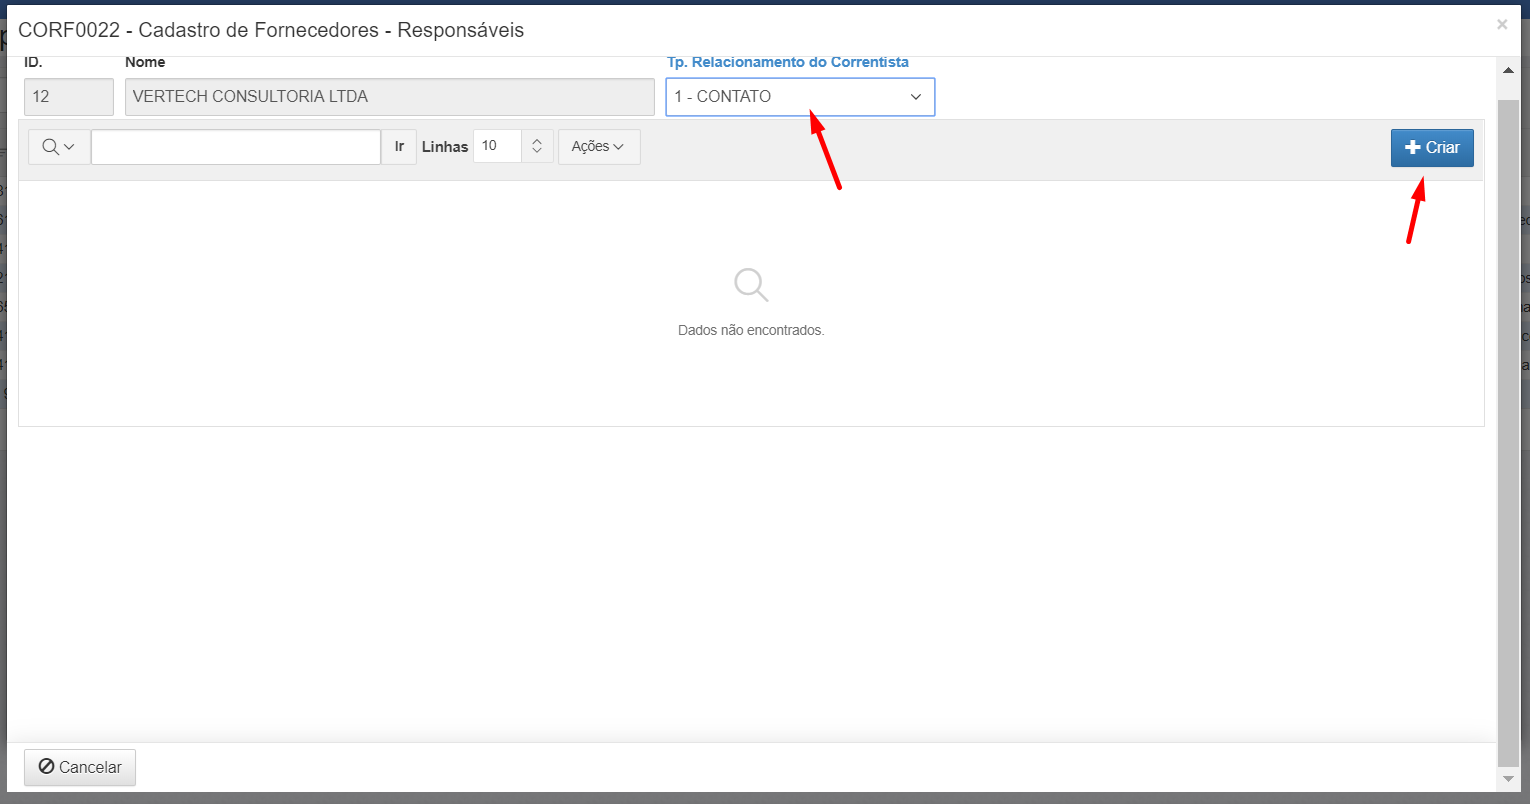Click the scrollbar up arrow
Image resolution: width=1530 pixels, height=804 pixels.
[1509, 70]
